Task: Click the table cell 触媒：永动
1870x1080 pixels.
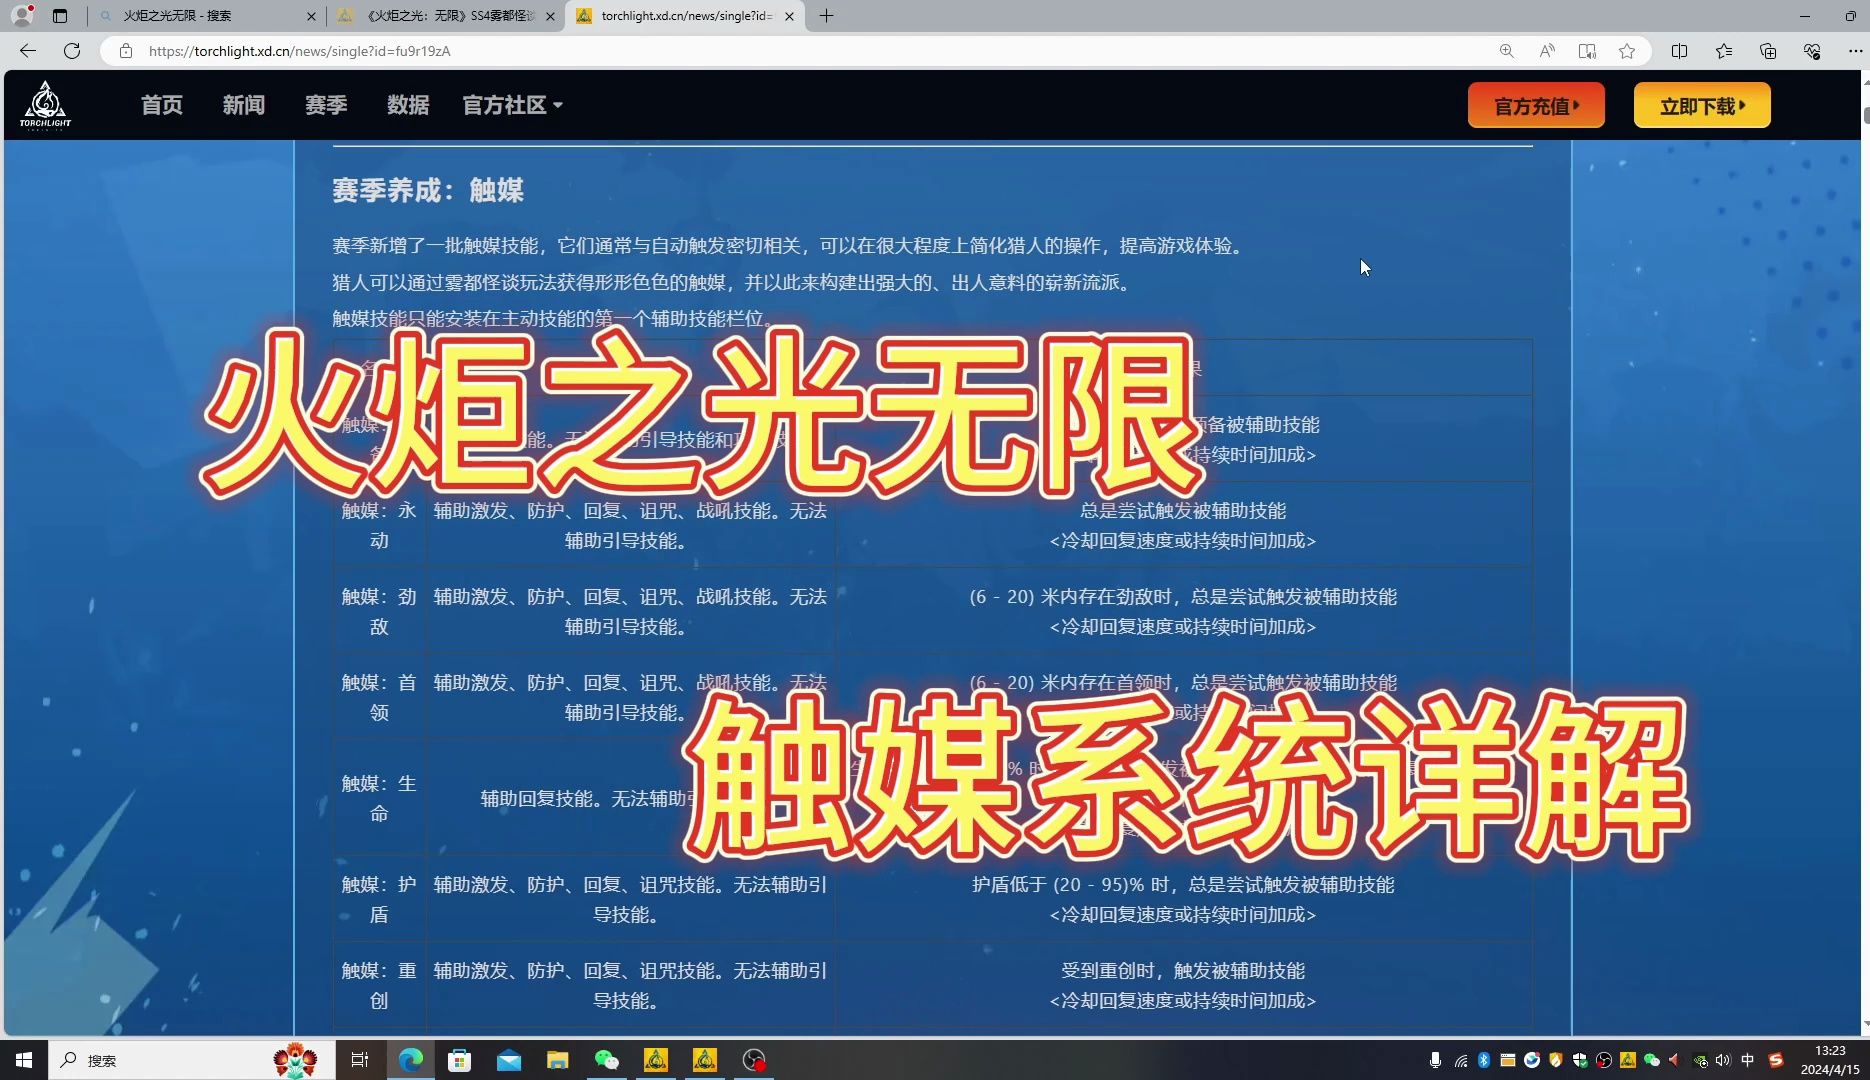Action: [379, 525]
